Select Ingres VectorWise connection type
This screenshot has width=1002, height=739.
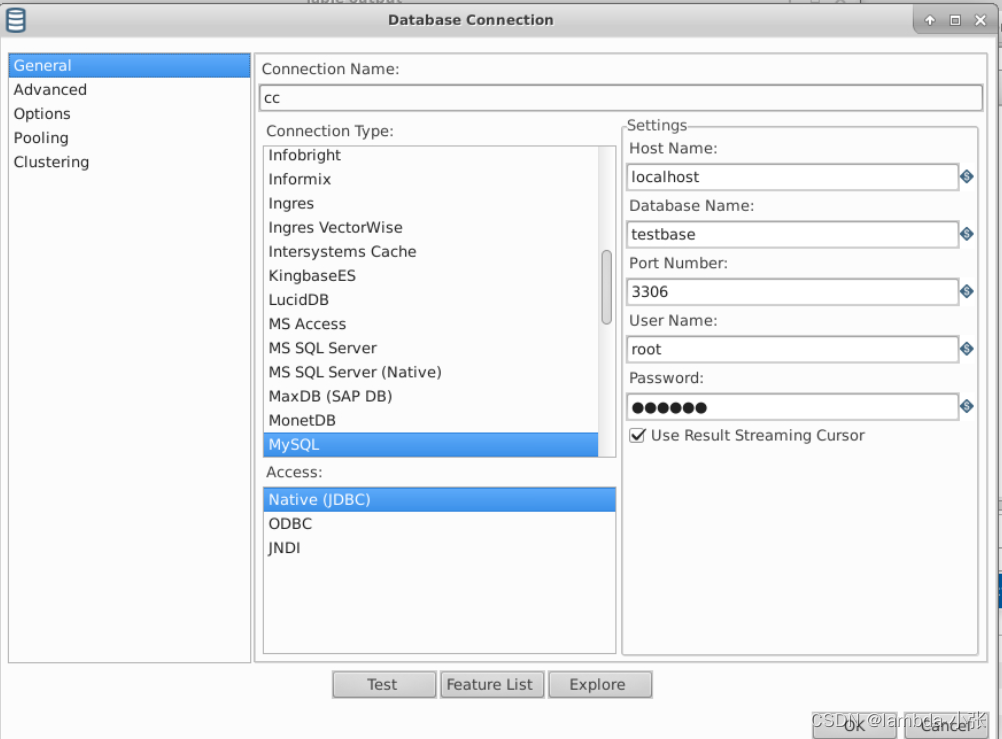[431, 228]
